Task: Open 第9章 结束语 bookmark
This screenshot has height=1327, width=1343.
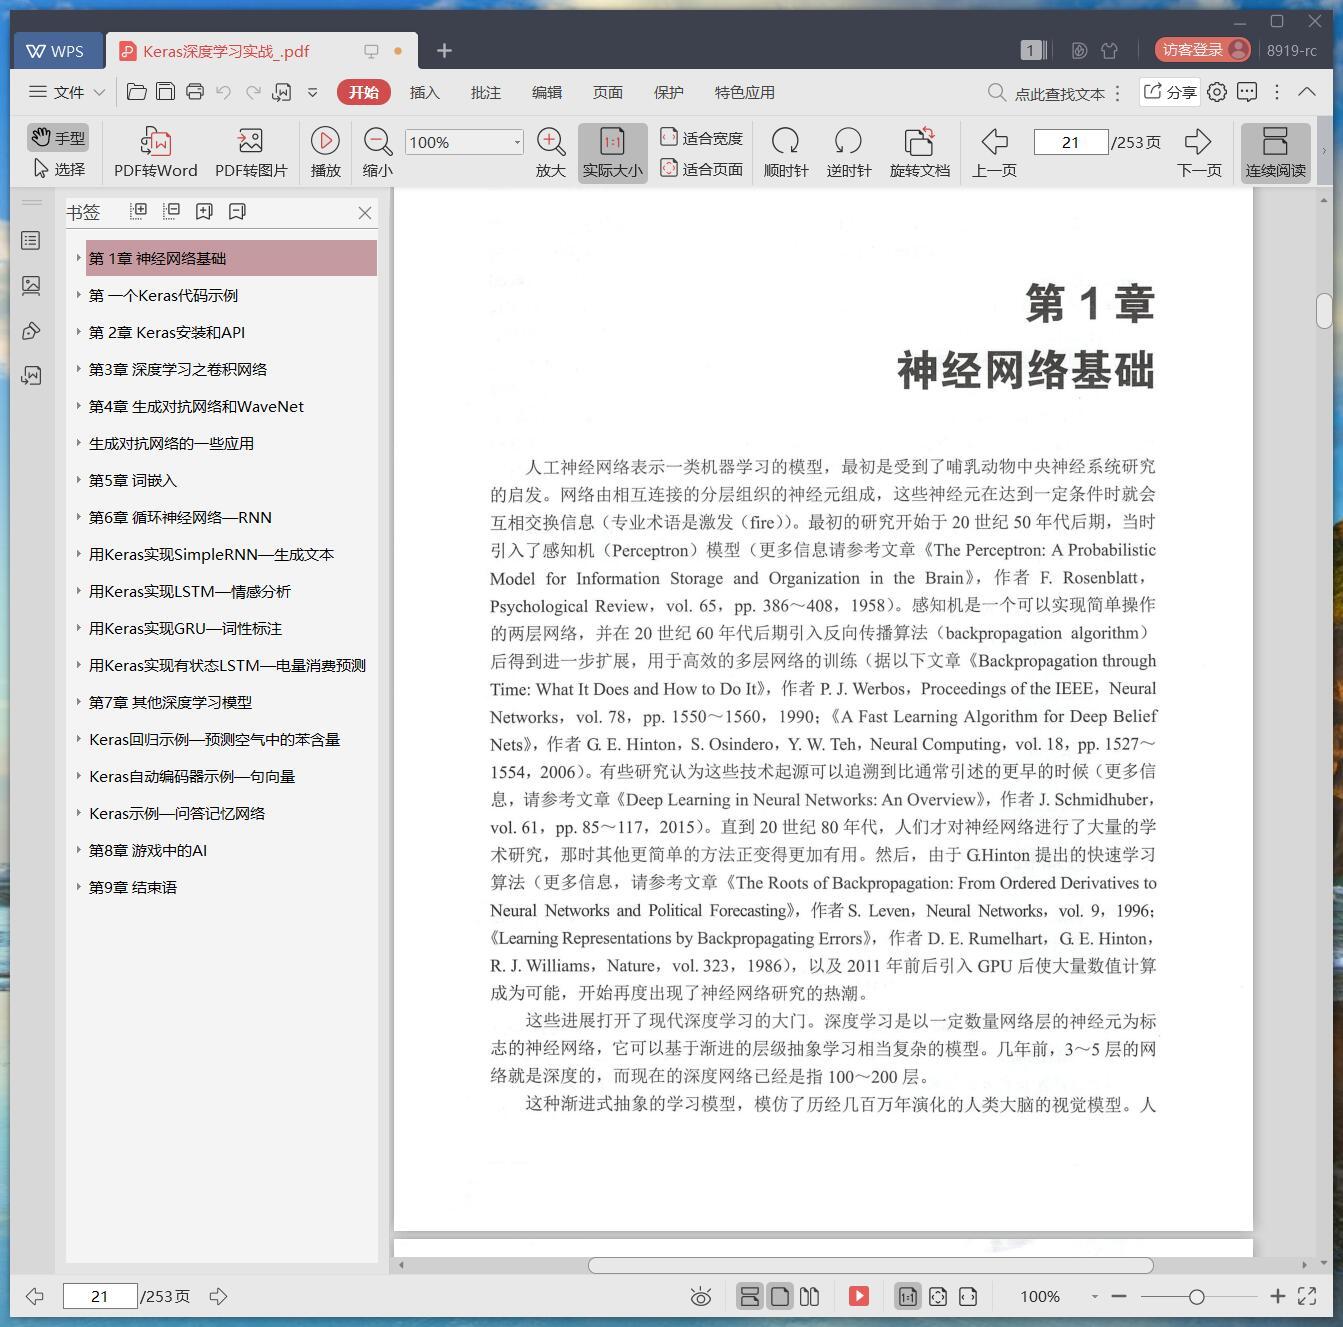Action: (133, 888)
